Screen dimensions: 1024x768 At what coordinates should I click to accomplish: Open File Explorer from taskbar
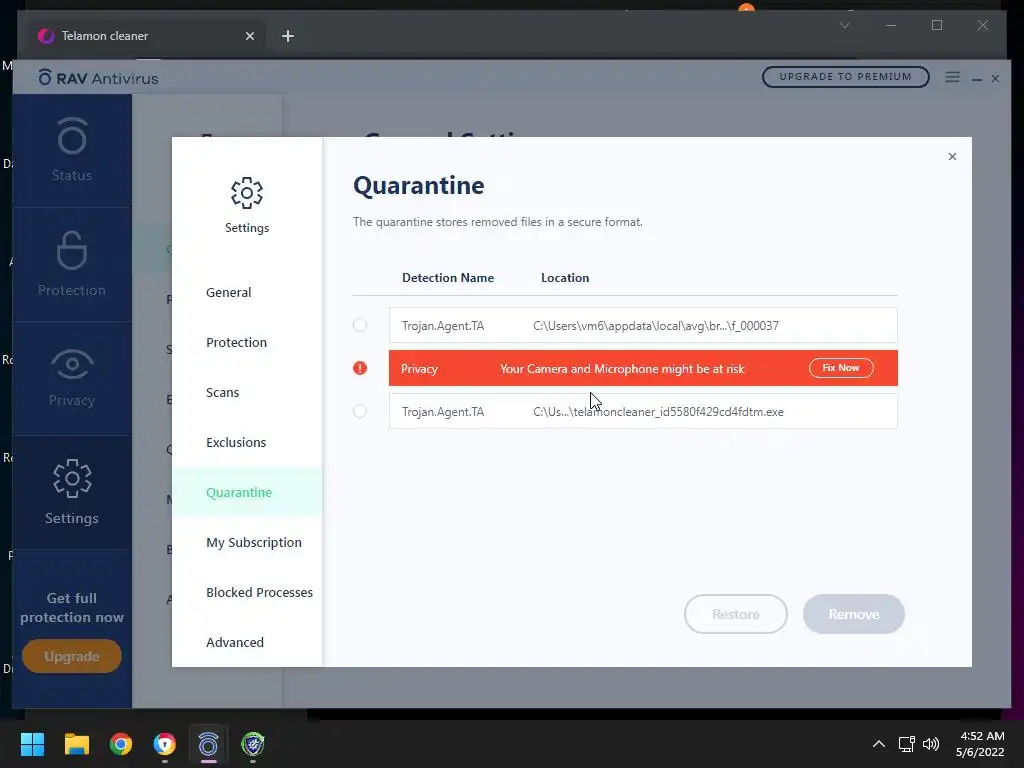coord(76,744)
